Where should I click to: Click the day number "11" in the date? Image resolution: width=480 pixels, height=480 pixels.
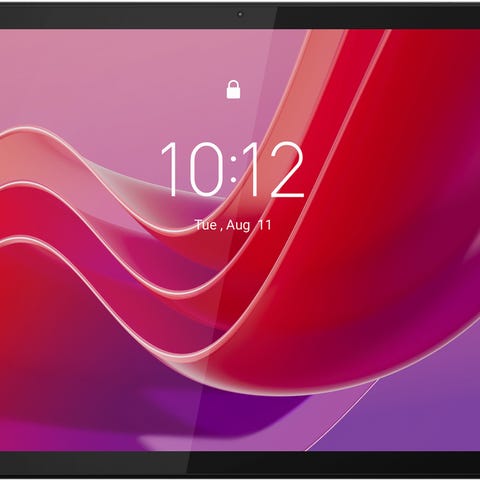[265, 225]
